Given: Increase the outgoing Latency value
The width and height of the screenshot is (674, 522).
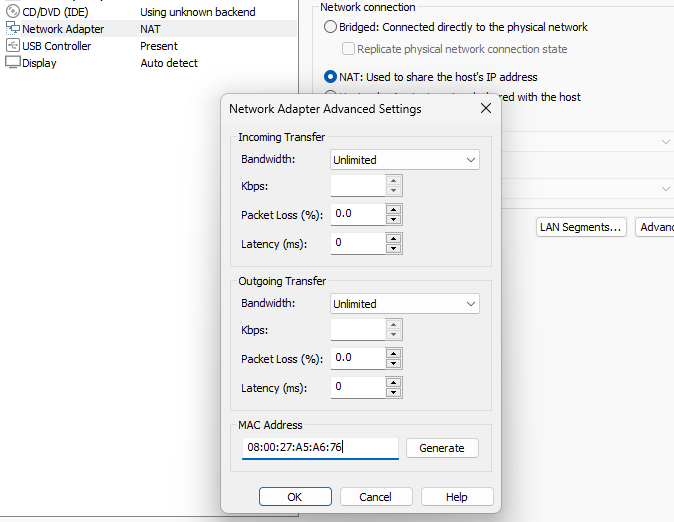Looking at the screenshot, I should pyautogui.click(x=393, y=382).
